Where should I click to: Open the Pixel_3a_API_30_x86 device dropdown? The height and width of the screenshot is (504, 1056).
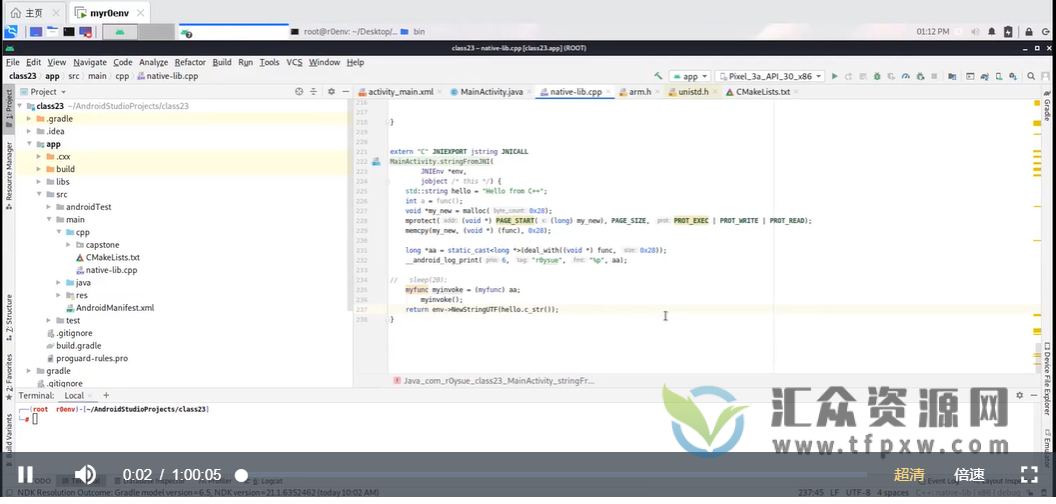pos(770,76)
